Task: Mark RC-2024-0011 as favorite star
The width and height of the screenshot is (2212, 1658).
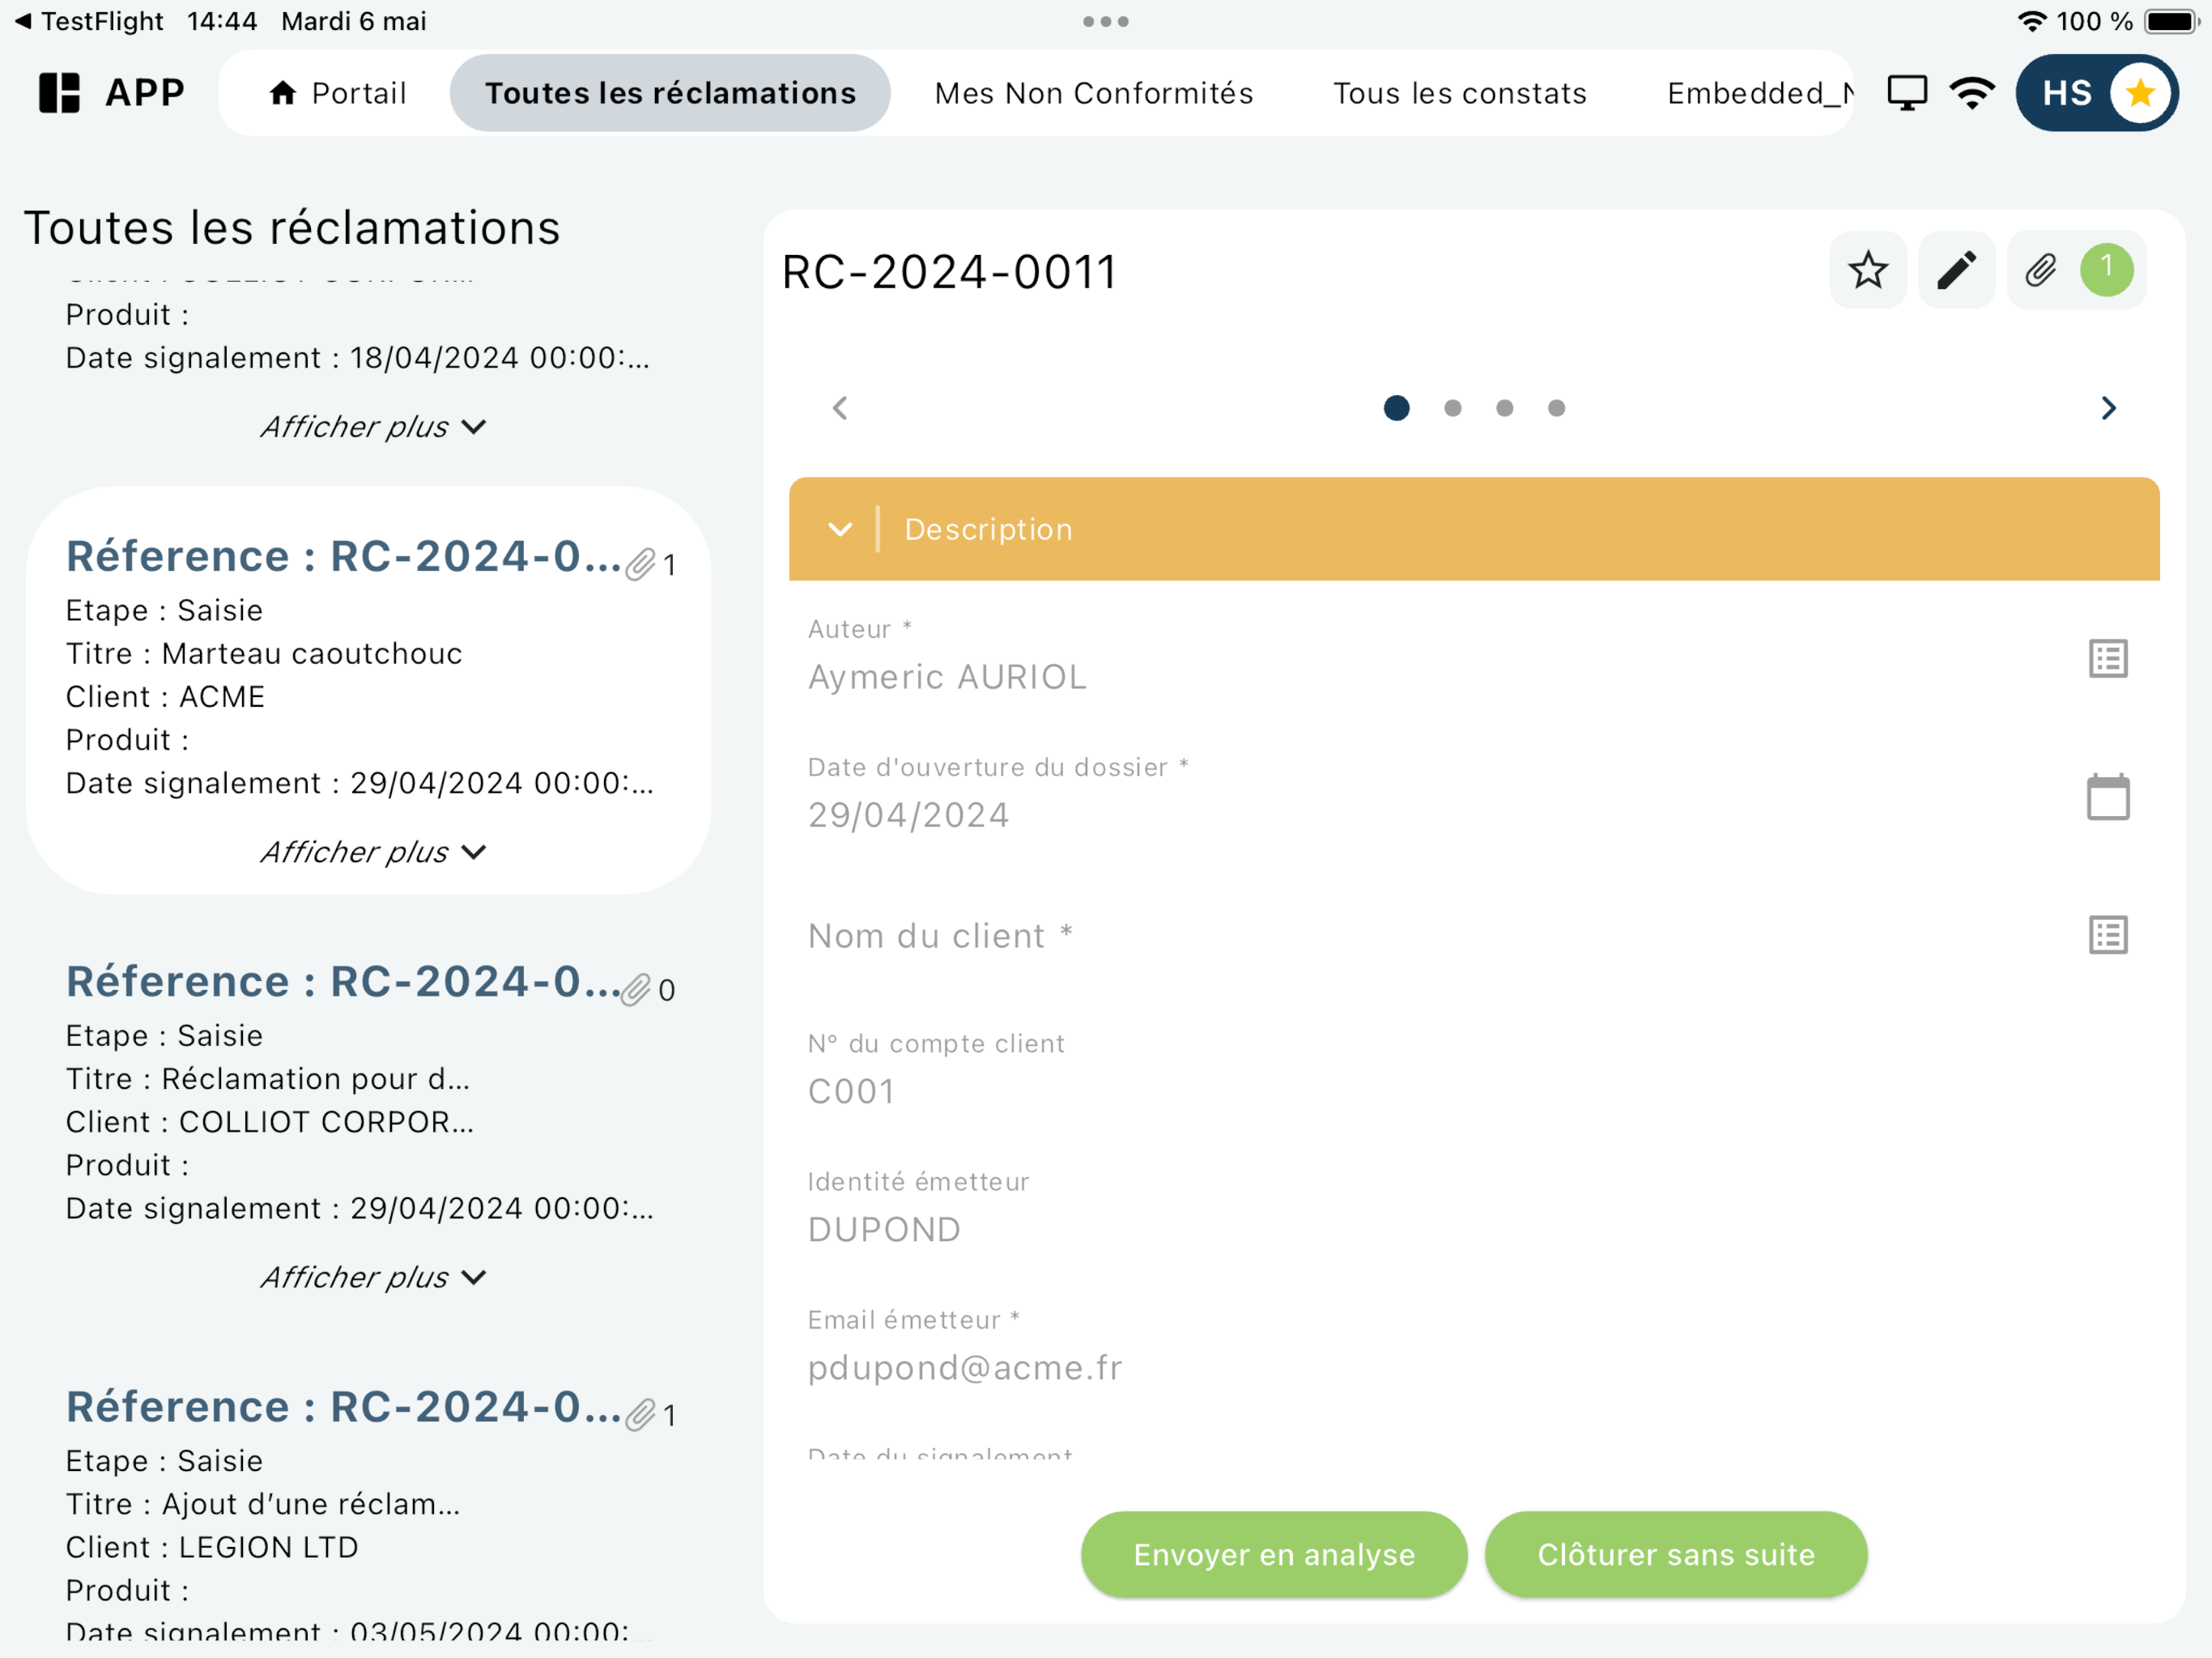Action: pyautogui.click(x=1867, y=270)
